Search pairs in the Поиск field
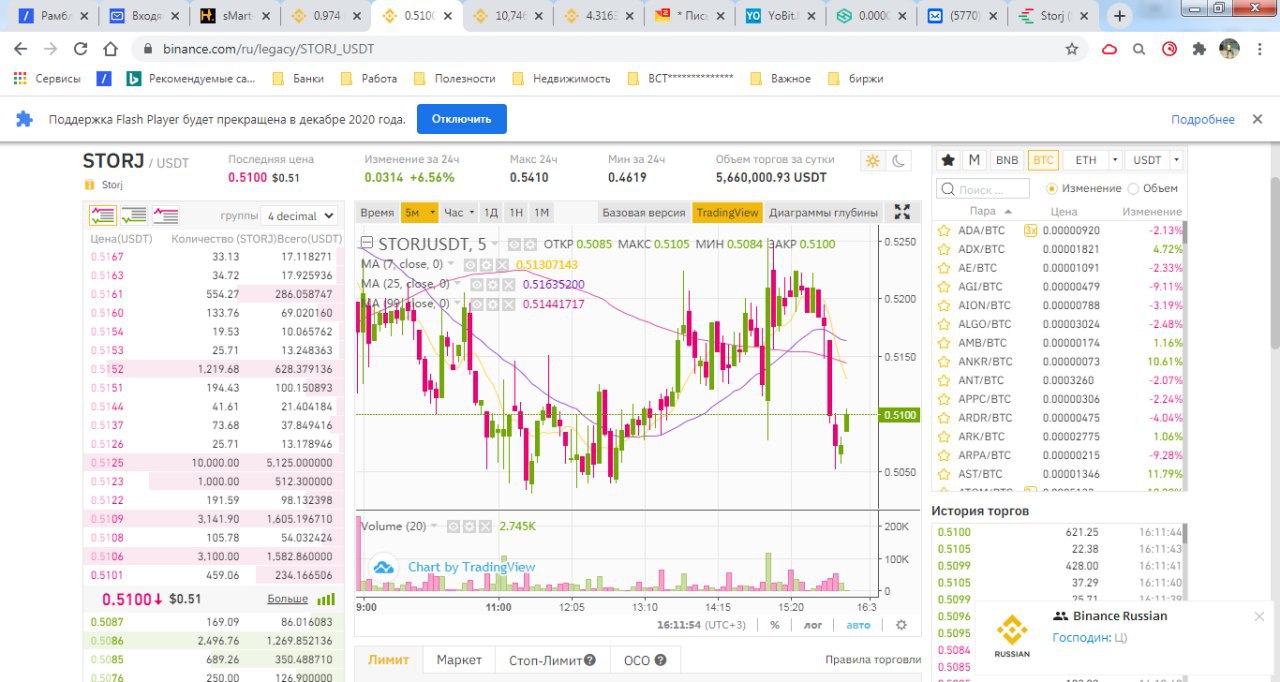 click(983, 189)
